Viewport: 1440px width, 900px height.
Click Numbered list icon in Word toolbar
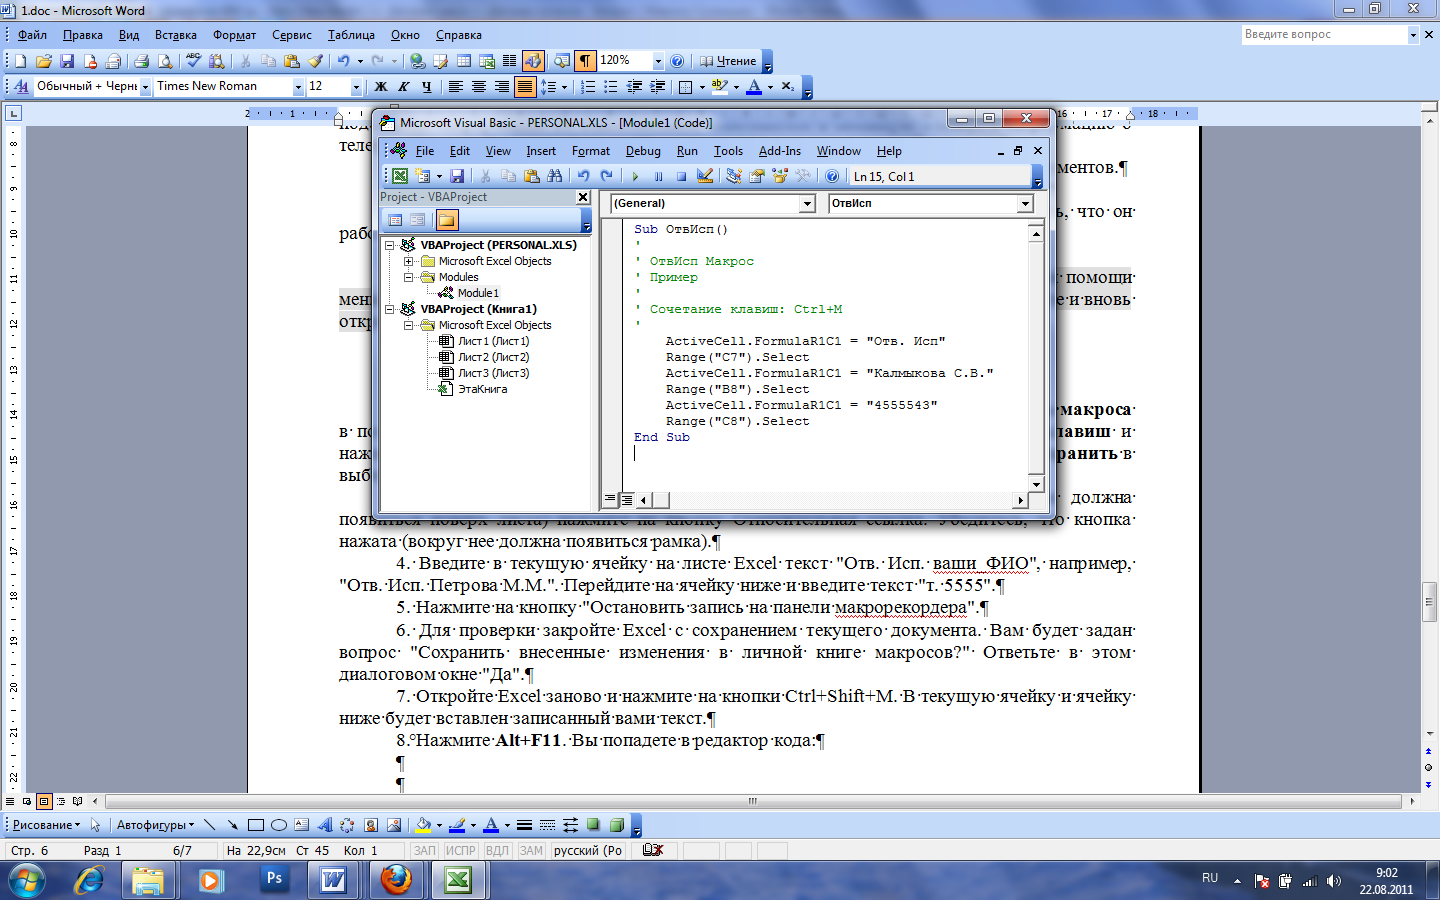click(x=588, y=86)
